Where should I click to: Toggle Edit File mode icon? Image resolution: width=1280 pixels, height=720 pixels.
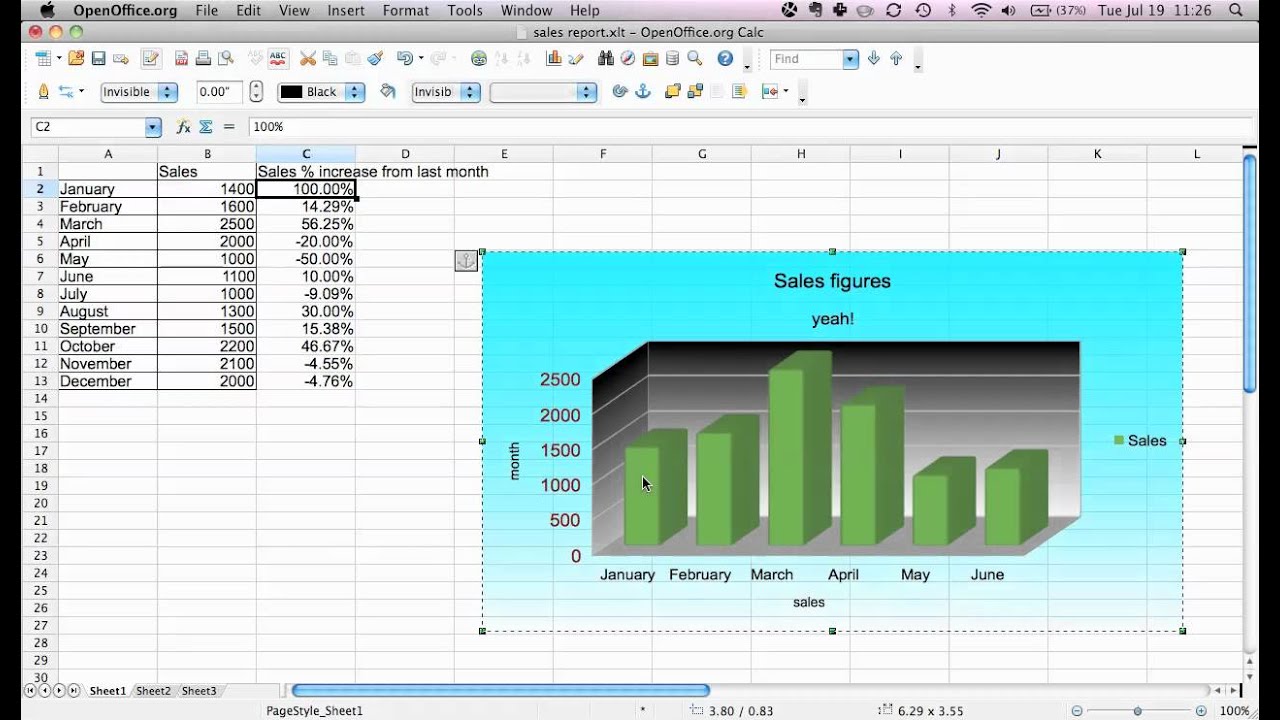point(151,59)
